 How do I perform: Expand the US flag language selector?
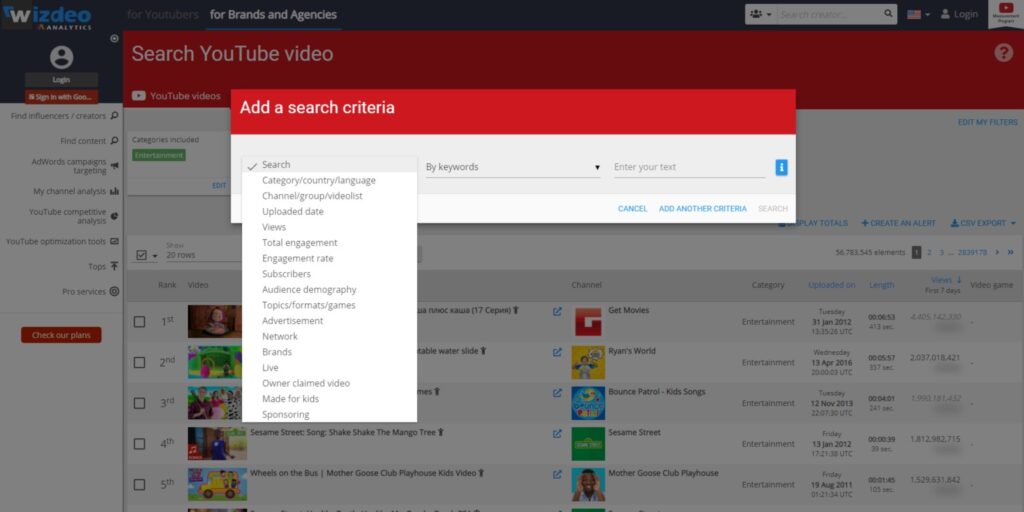pos(917,14)
